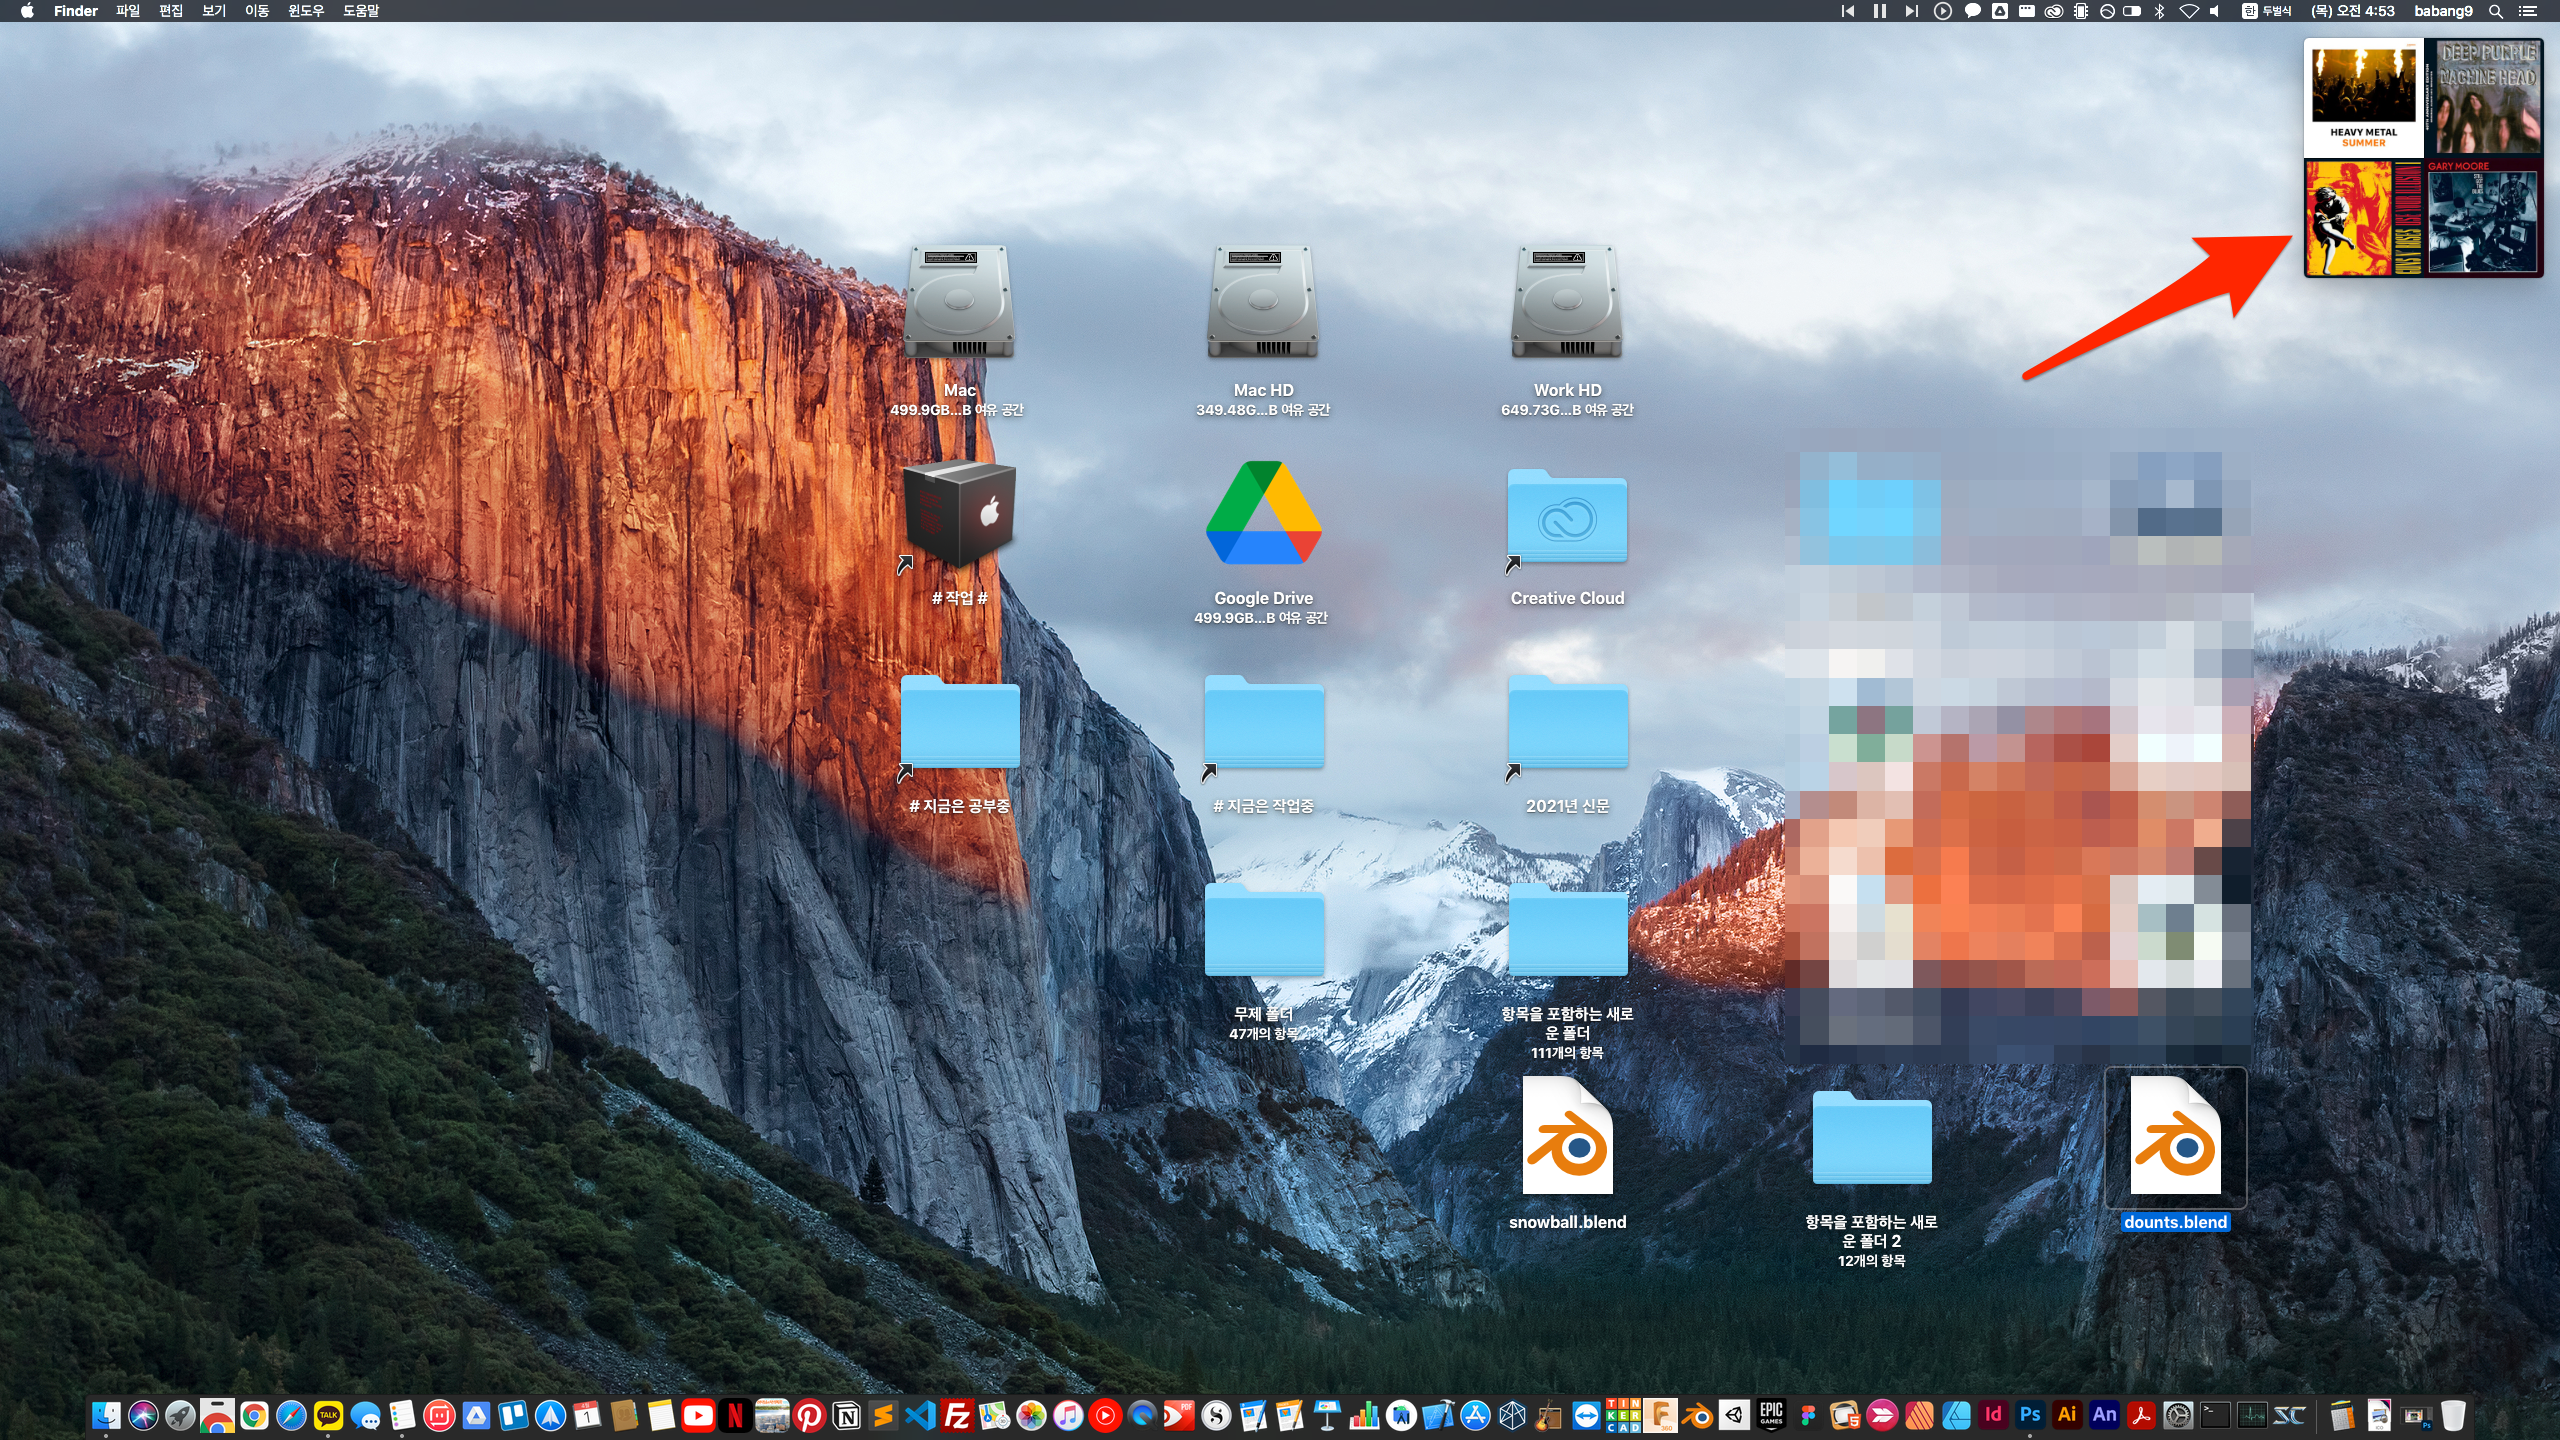Skip to next track in menu bar
The image size is (2560, 1440).
pyautogui.click(x=1910, y=11)
